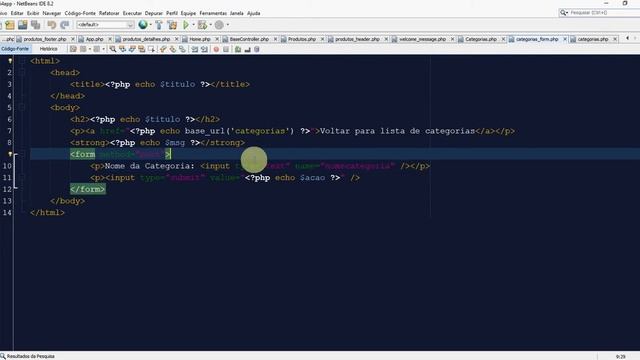
Task: Click the New Project toolbar icon
Action: (x=10, y=25)
